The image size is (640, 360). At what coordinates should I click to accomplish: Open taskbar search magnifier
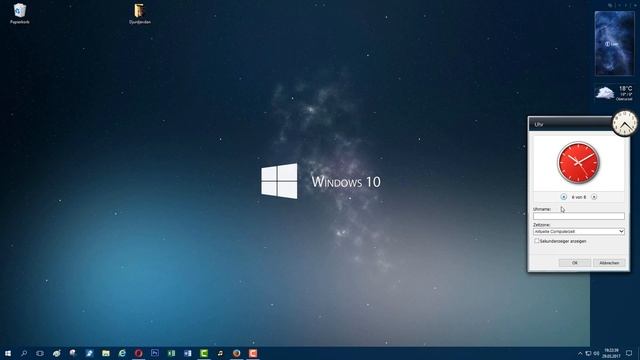(x=24, y=353)
